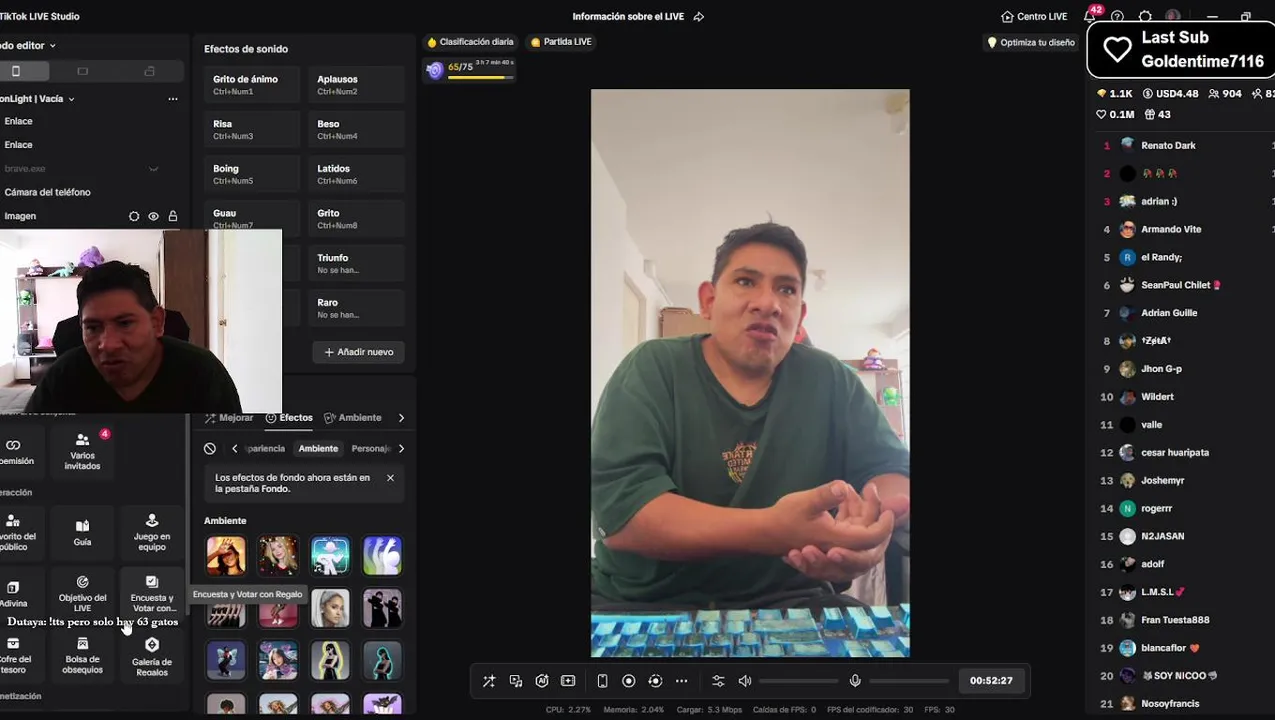Adjust the speaker volume slider
1275x720 pixels.
click(799, 681)
